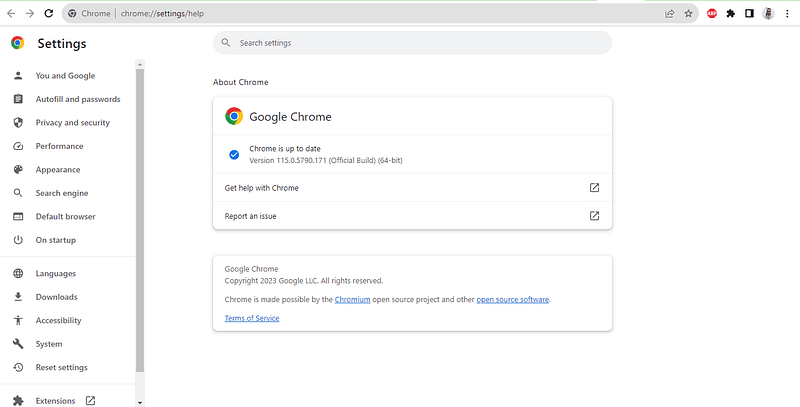Click the sidebar scroll down arrow
The image size is (800, 407).
coord(140,403)
